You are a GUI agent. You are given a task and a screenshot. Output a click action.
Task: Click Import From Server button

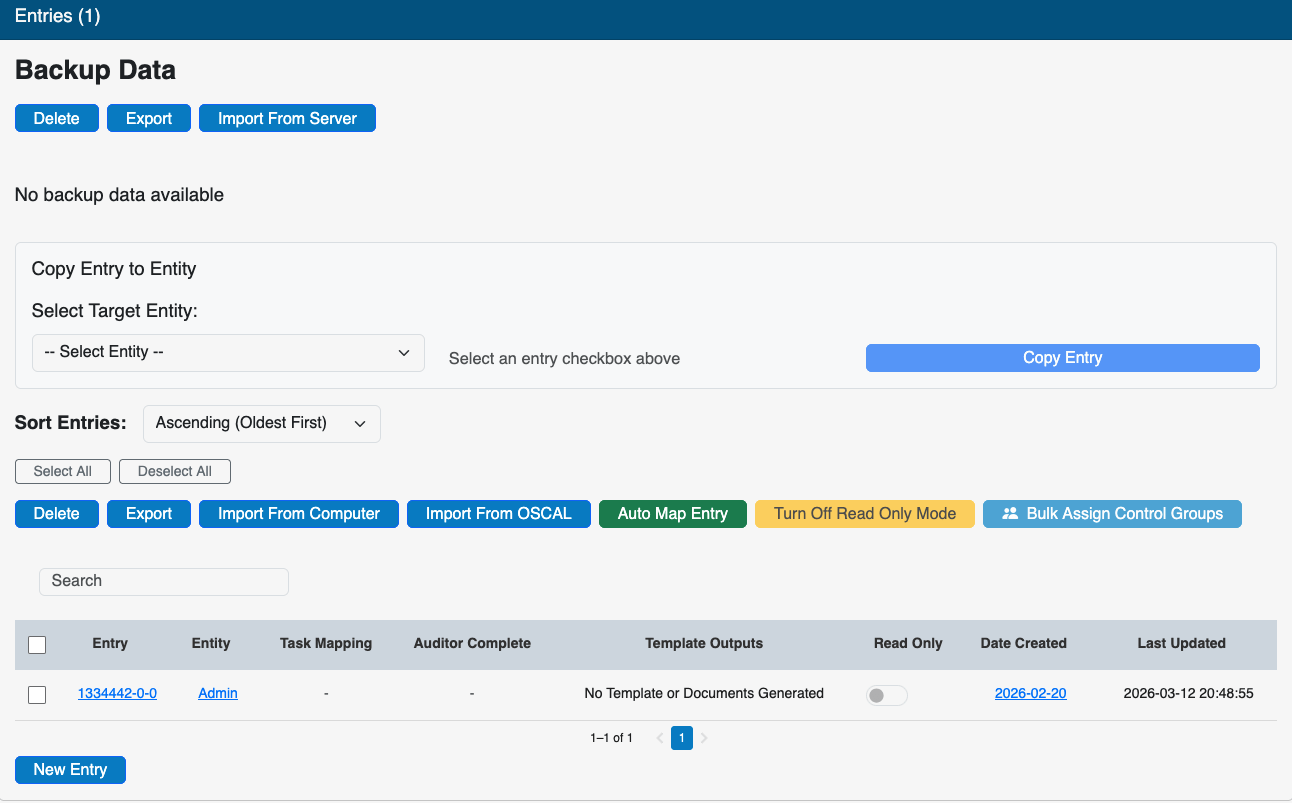pos(287,118)
